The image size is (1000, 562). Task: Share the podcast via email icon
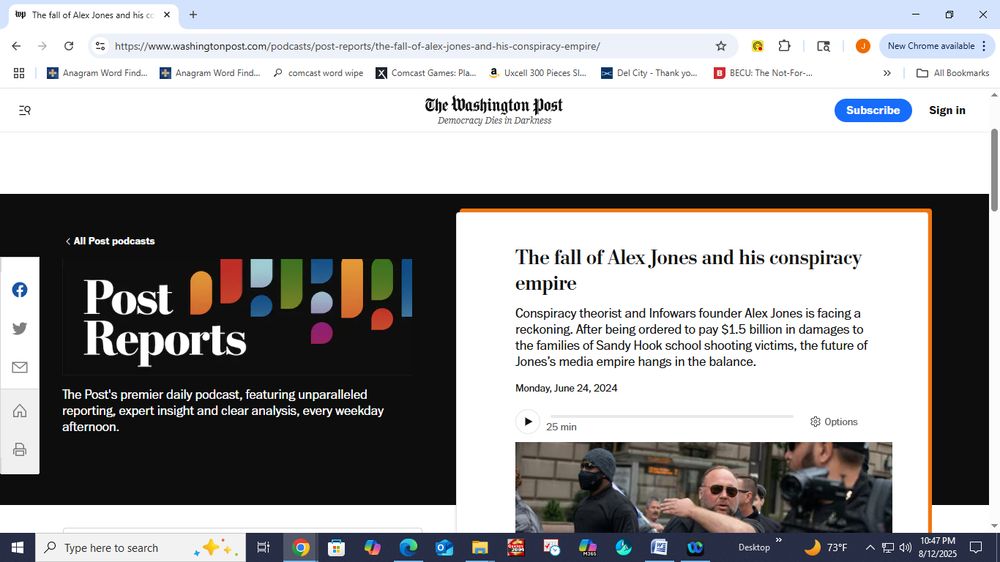click(20, 367)
